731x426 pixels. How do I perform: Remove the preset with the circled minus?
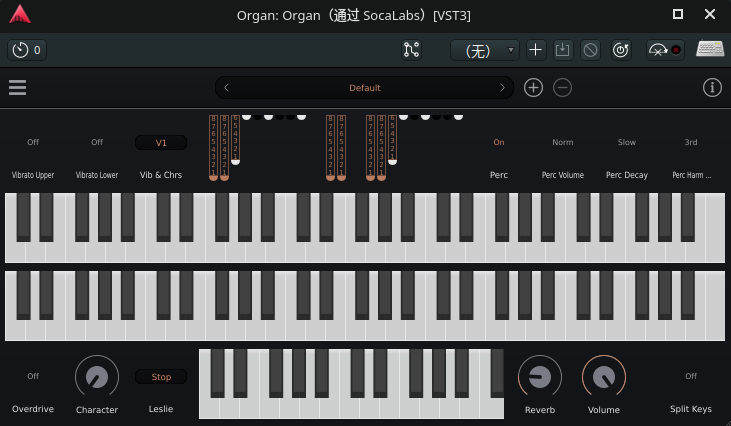pyautogui.click(x=562, y=88)
